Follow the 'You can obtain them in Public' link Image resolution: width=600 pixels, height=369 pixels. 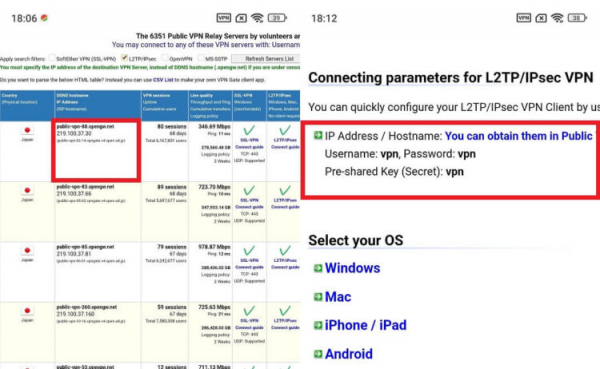[x=519, y=136]
